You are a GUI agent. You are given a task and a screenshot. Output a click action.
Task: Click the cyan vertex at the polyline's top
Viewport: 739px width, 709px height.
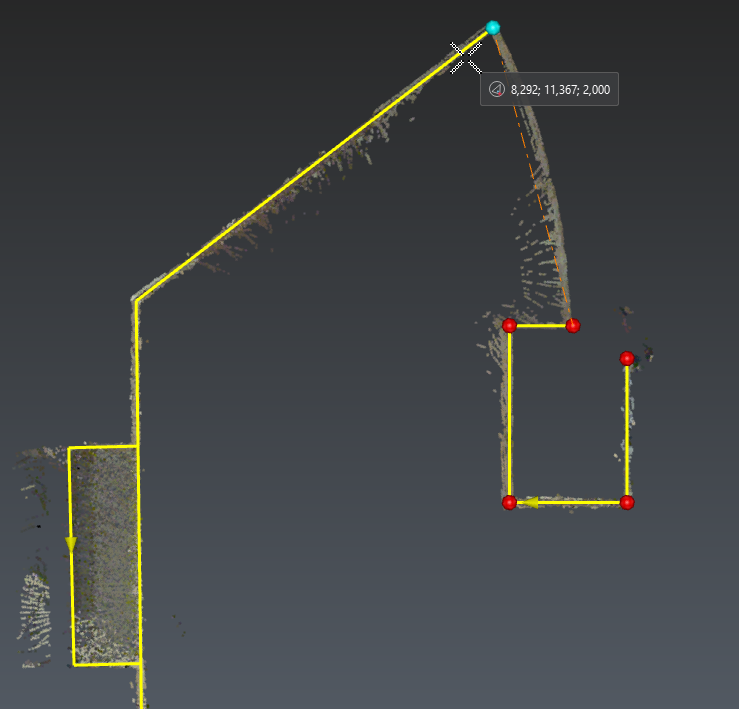click(492, 28)
